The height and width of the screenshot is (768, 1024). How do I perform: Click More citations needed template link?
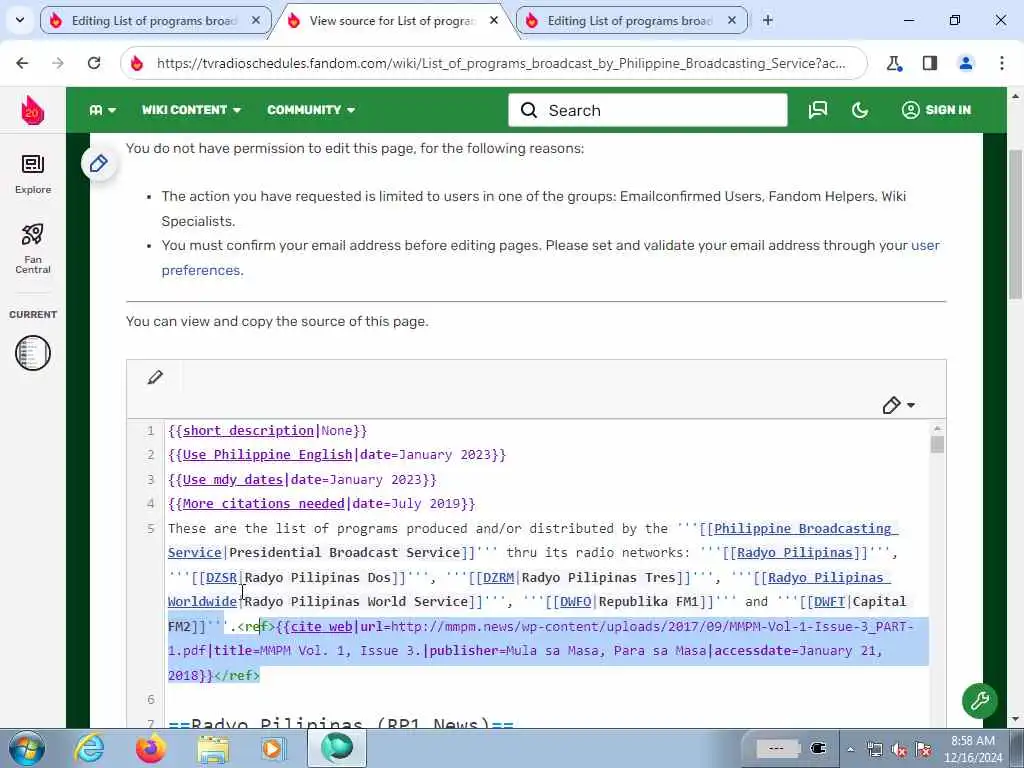[x=263, y=504]
